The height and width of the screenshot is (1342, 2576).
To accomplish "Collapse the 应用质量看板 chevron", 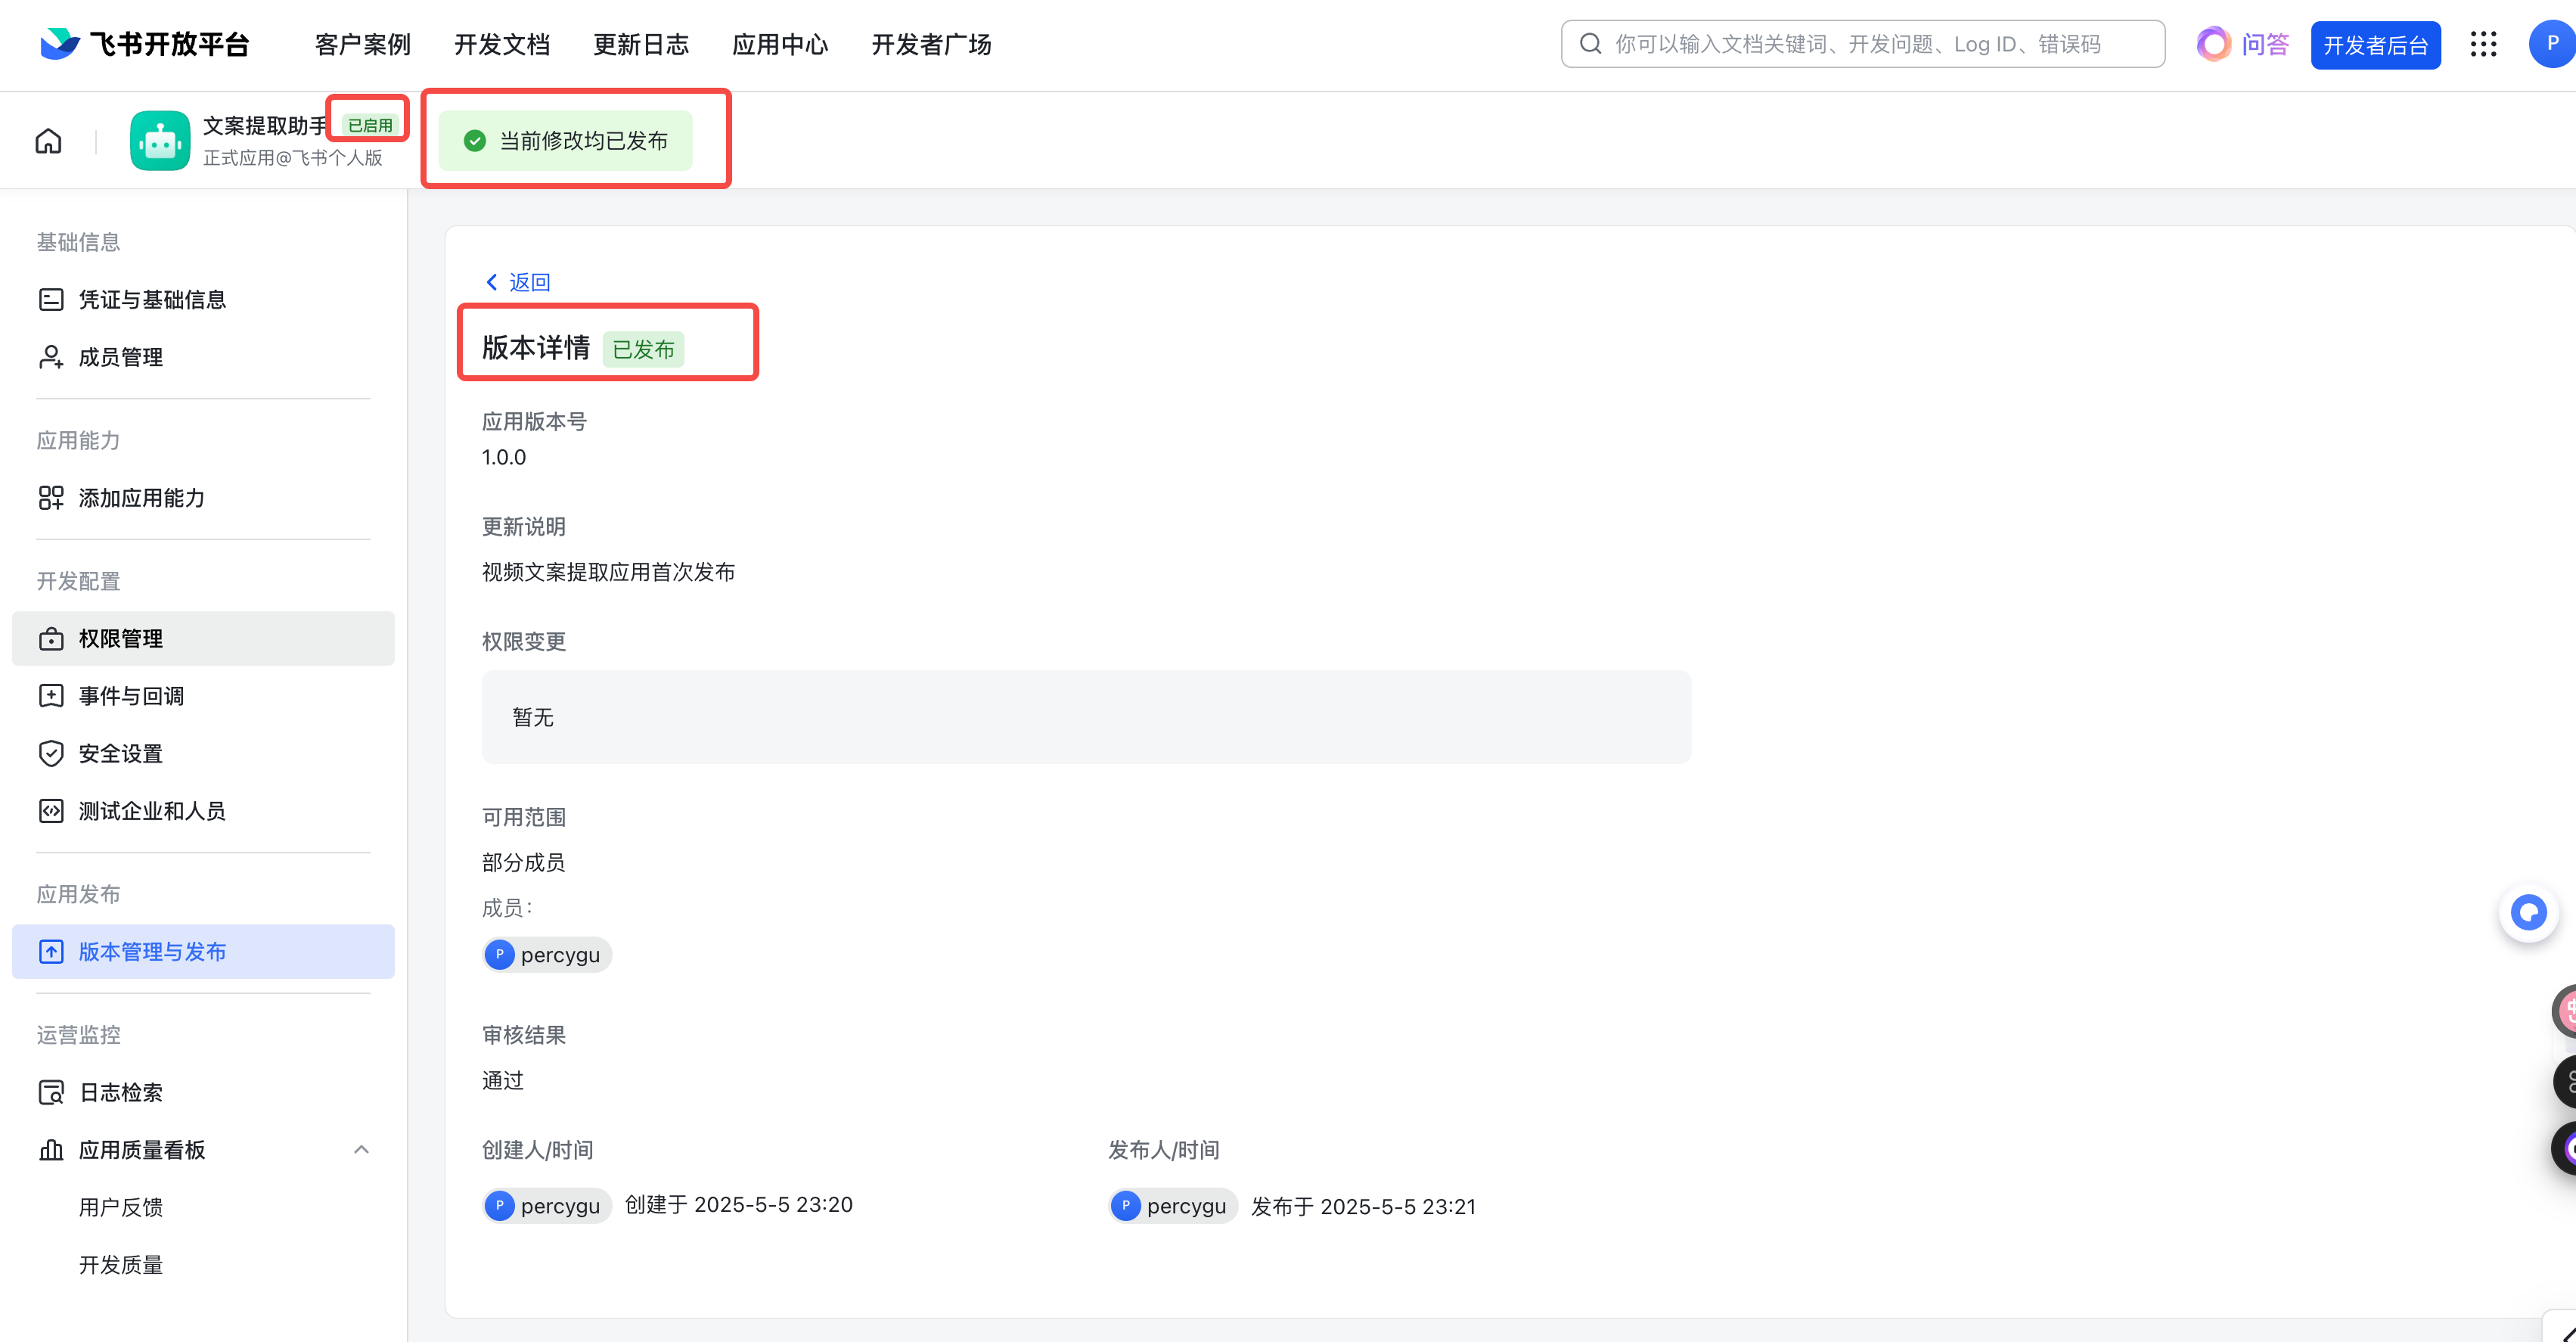I will pyautogui.click(x=361, y=1149).
